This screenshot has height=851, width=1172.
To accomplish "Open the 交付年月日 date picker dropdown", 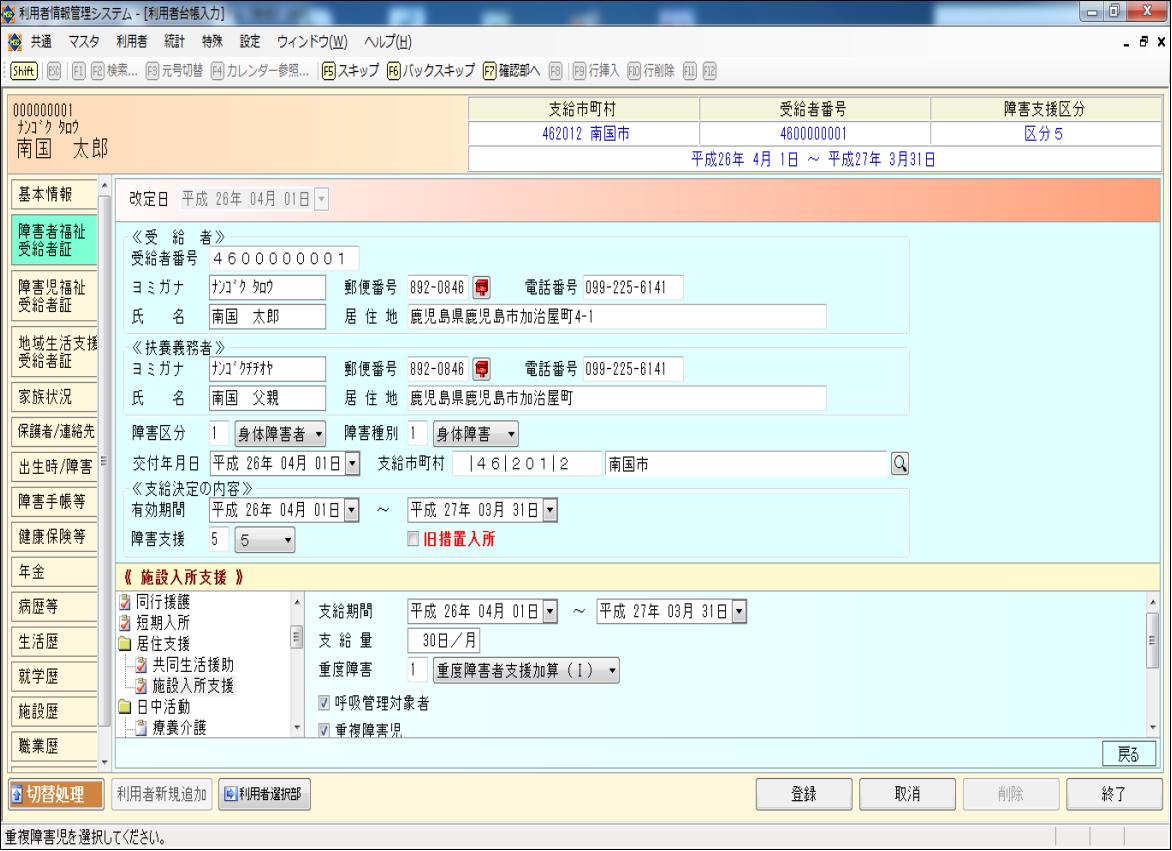I will coord(352,463).
